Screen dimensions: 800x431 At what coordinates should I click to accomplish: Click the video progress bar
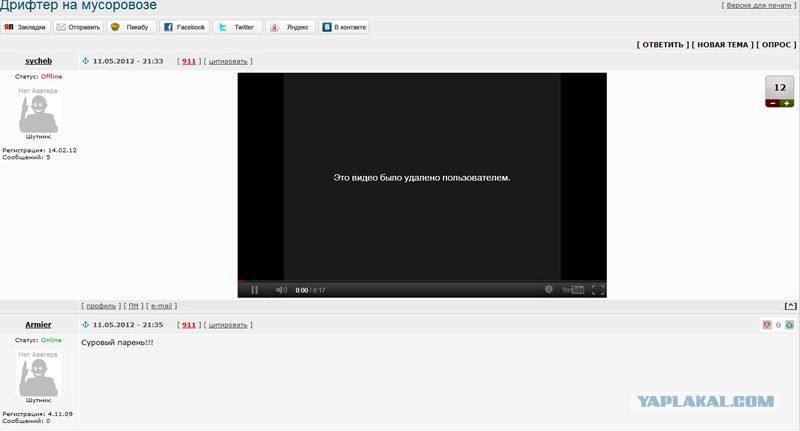(421, 281)
